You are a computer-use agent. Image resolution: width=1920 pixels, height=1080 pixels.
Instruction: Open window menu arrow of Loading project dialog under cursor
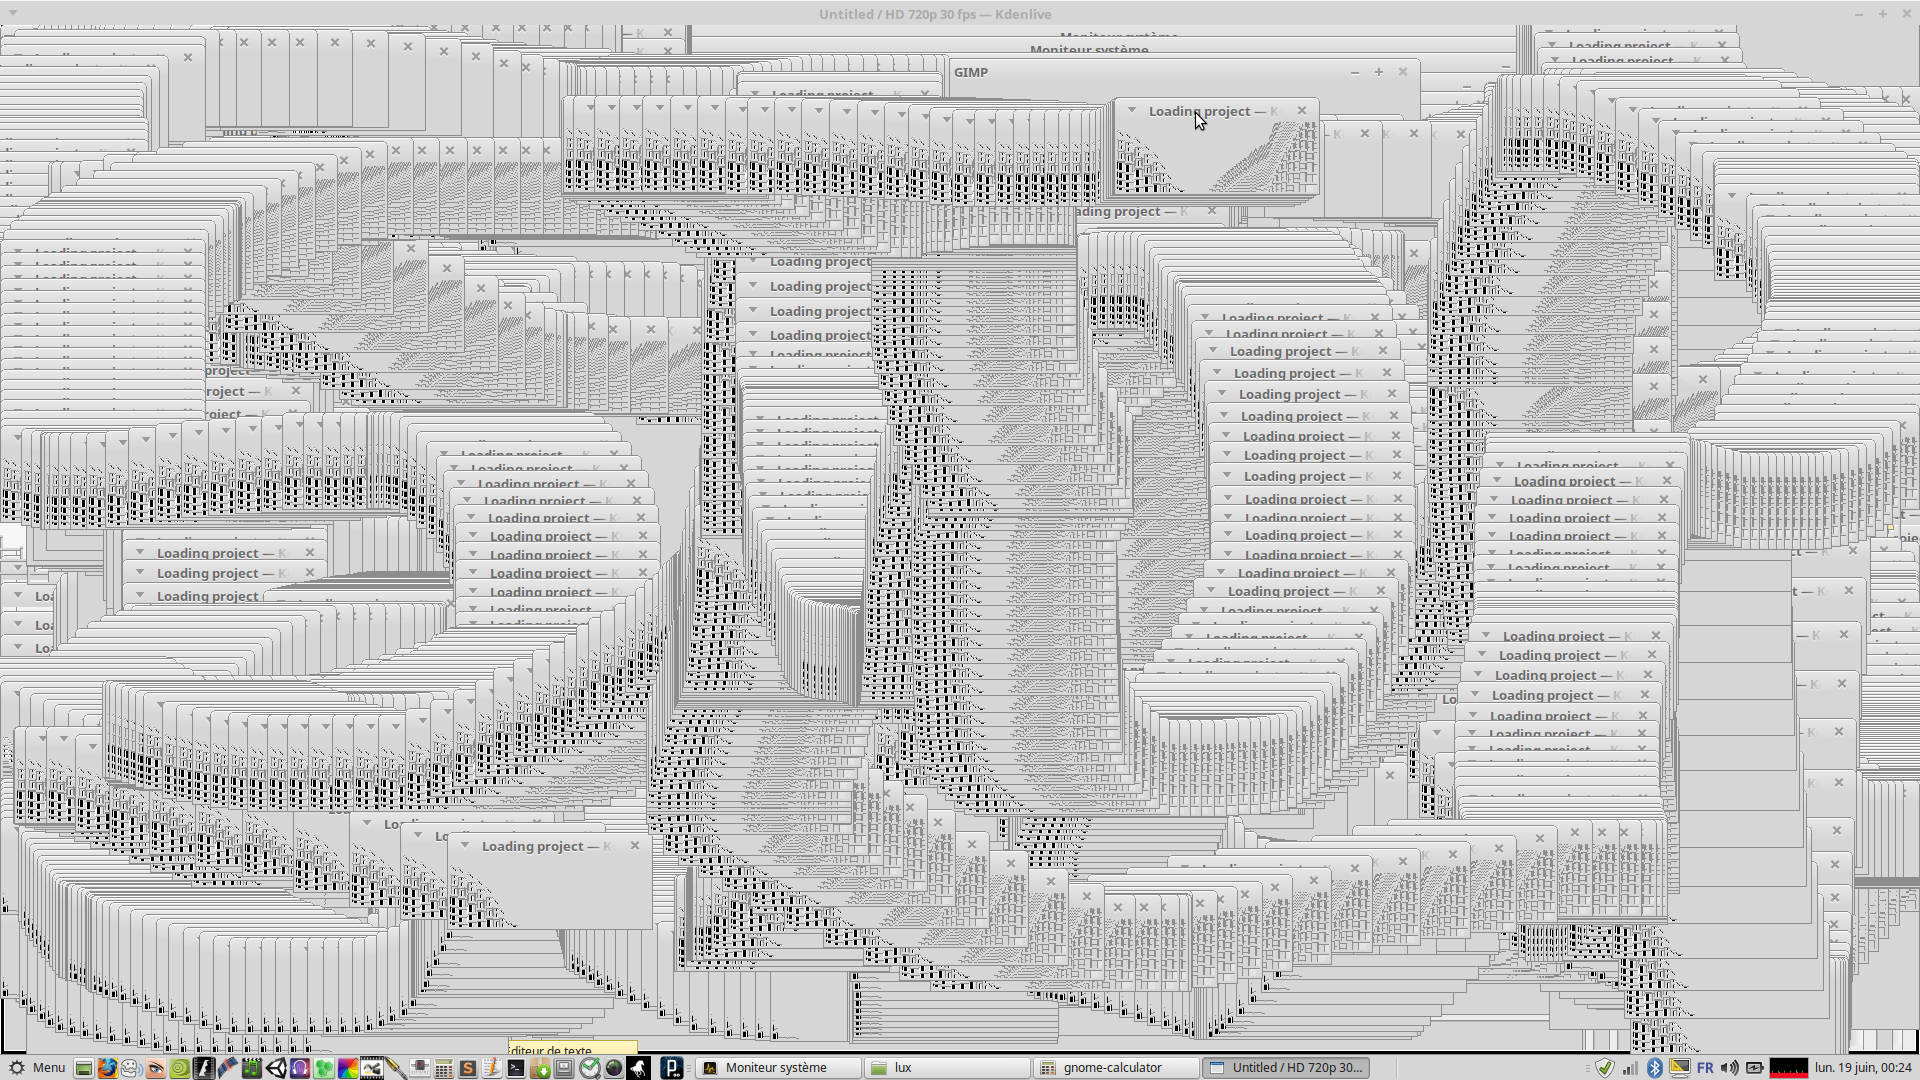click(x=1132, y=110)
